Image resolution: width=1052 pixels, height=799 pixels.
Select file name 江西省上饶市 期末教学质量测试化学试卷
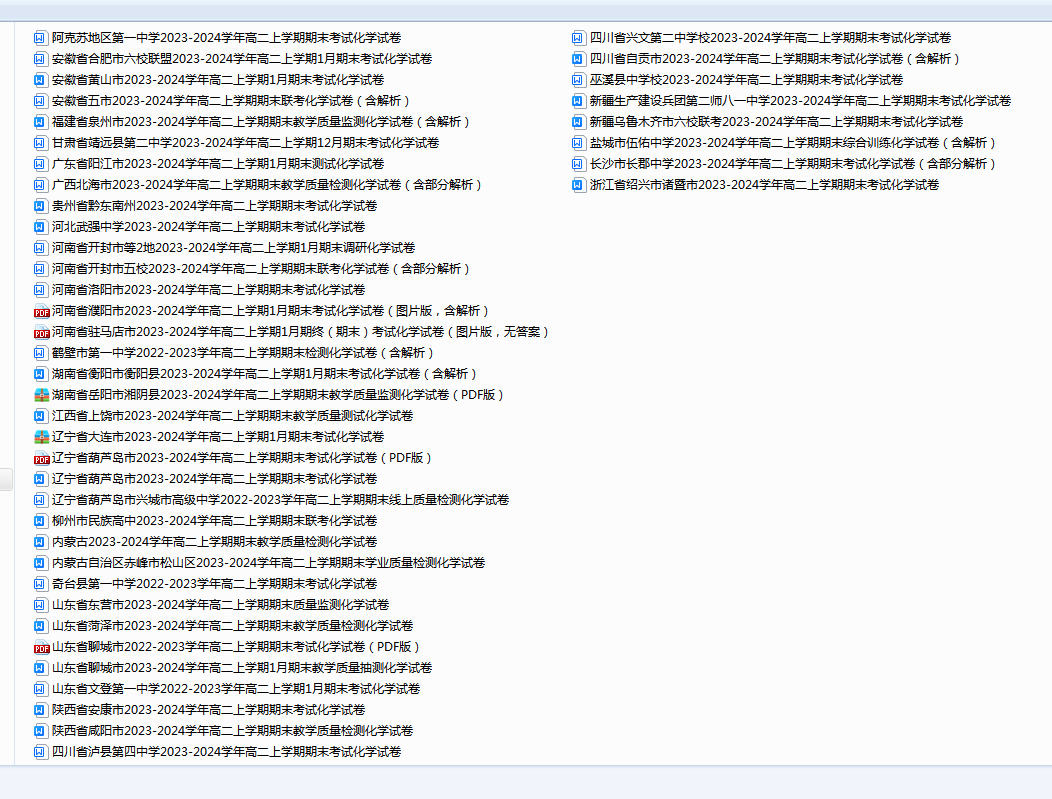[233, 416]
